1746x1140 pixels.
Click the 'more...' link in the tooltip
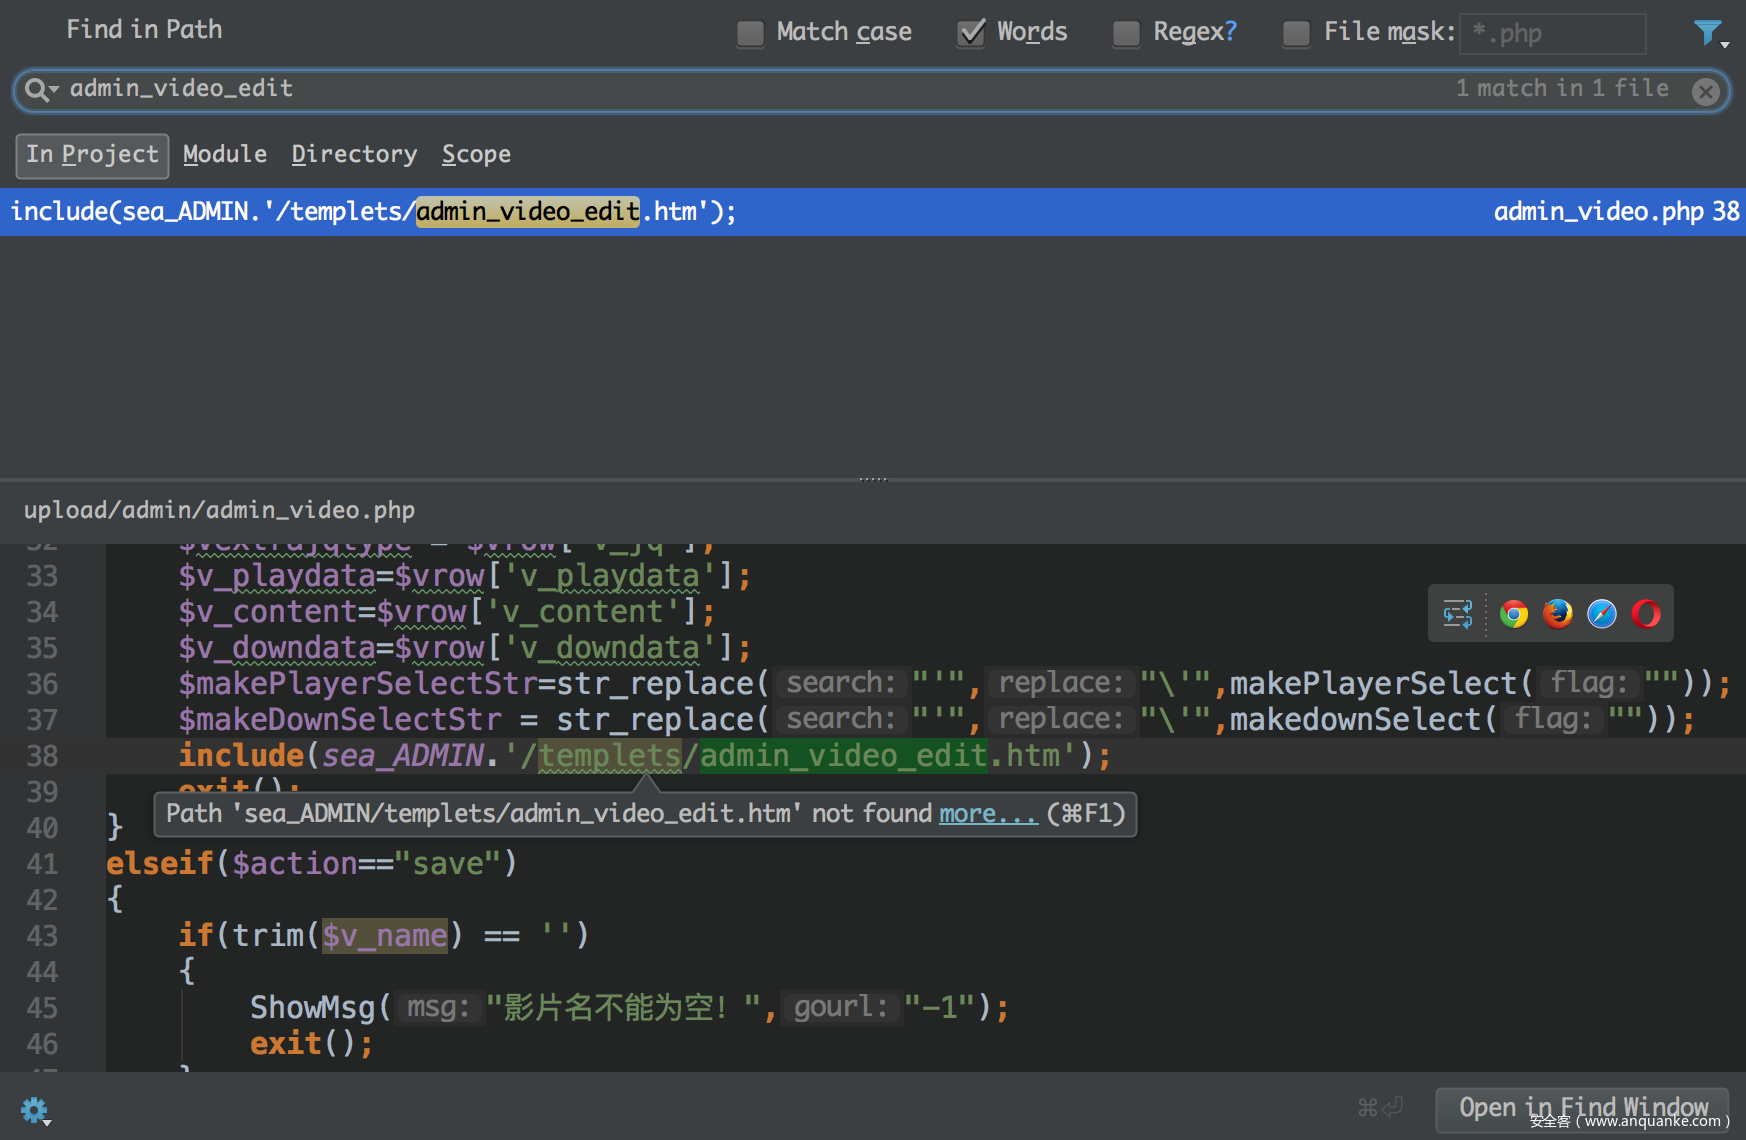[x=988, y=814]
